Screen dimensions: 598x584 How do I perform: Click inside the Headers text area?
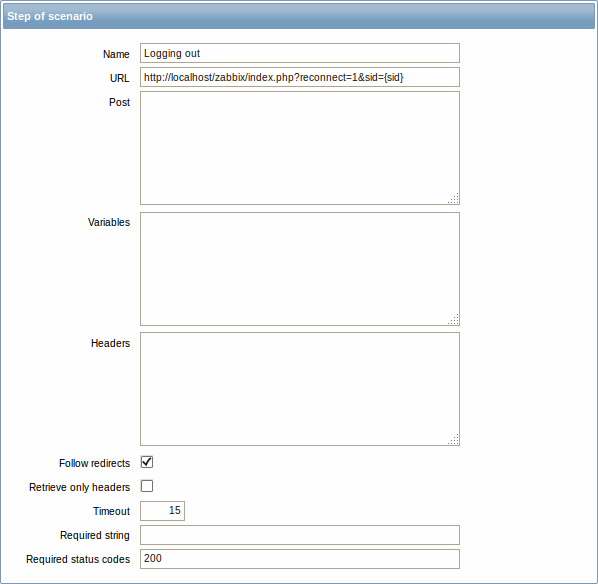[x=300, y=389]
